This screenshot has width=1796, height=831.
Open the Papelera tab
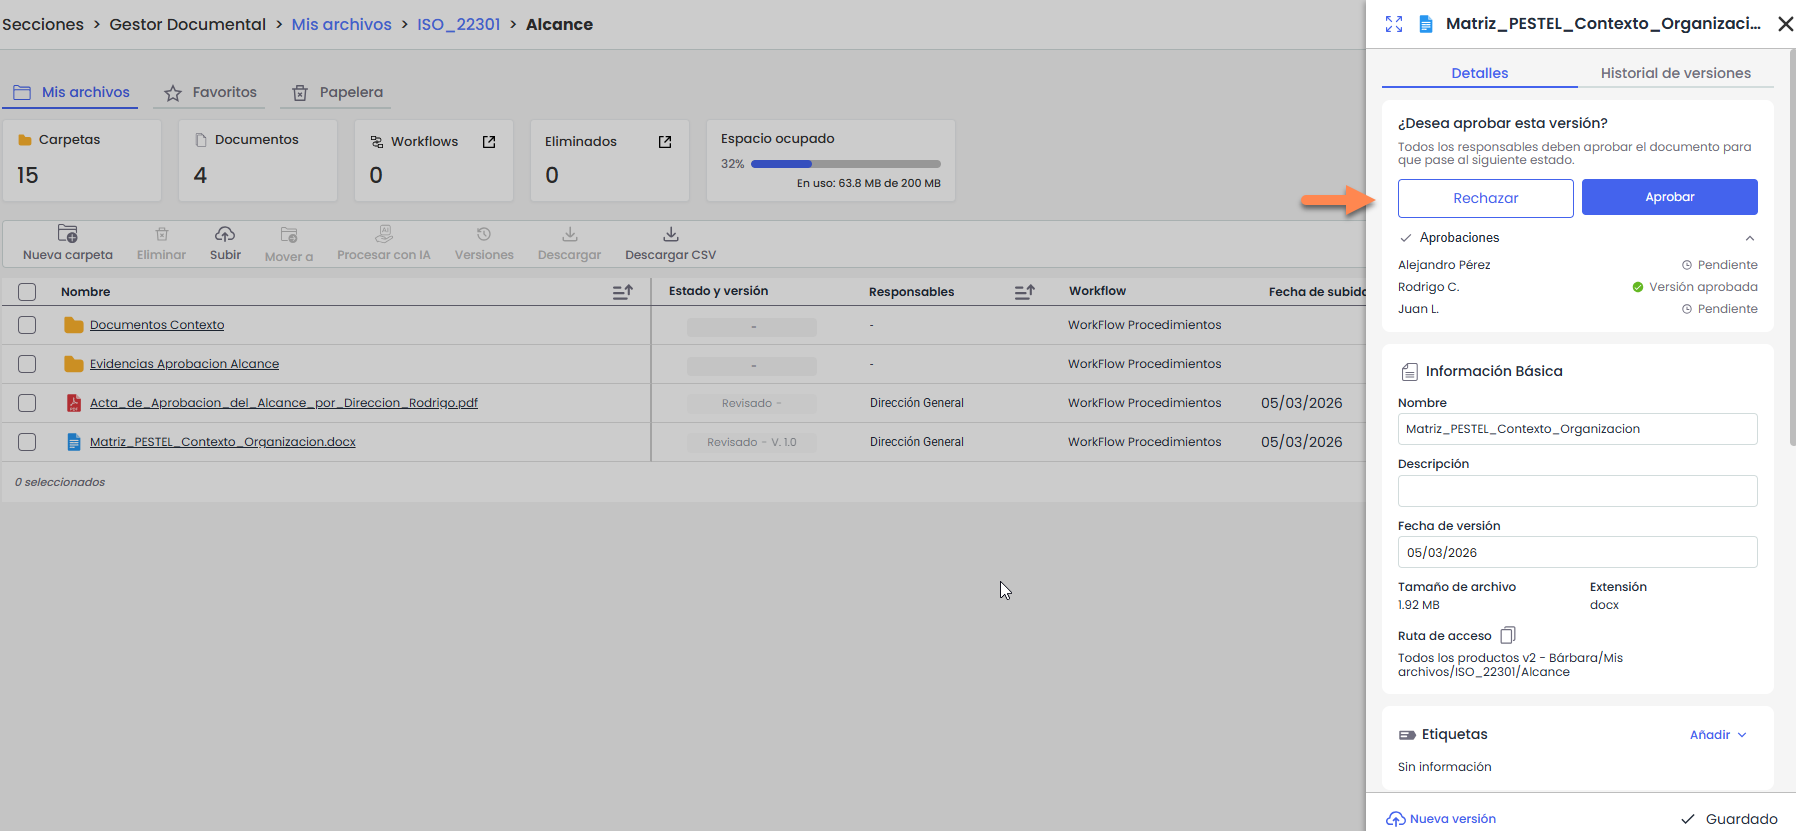338,92
